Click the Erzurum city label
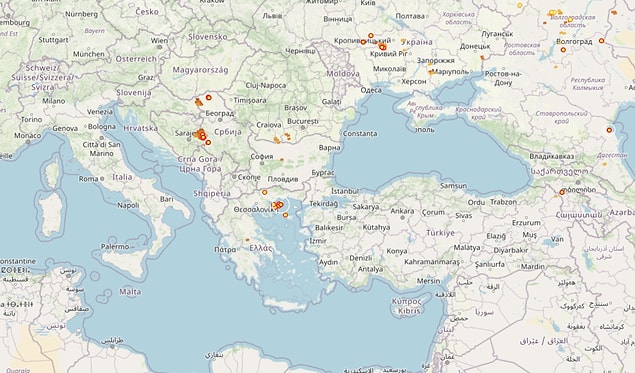Viewport: 635px width, 373px height. click(x=526, y=223)
